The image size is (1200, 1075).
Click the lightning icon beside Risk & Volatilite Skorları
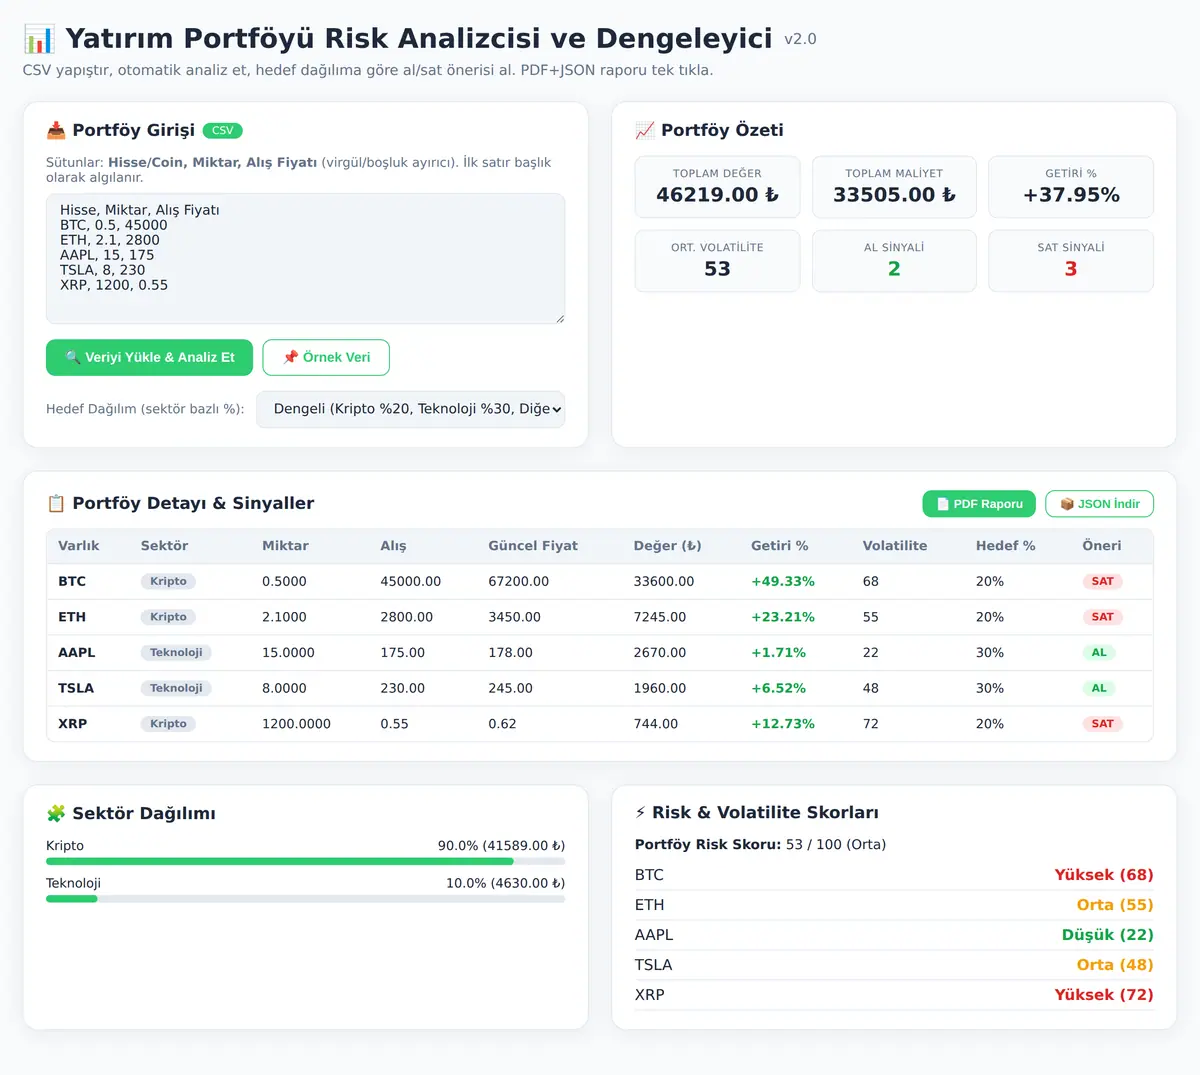(641, 813)
